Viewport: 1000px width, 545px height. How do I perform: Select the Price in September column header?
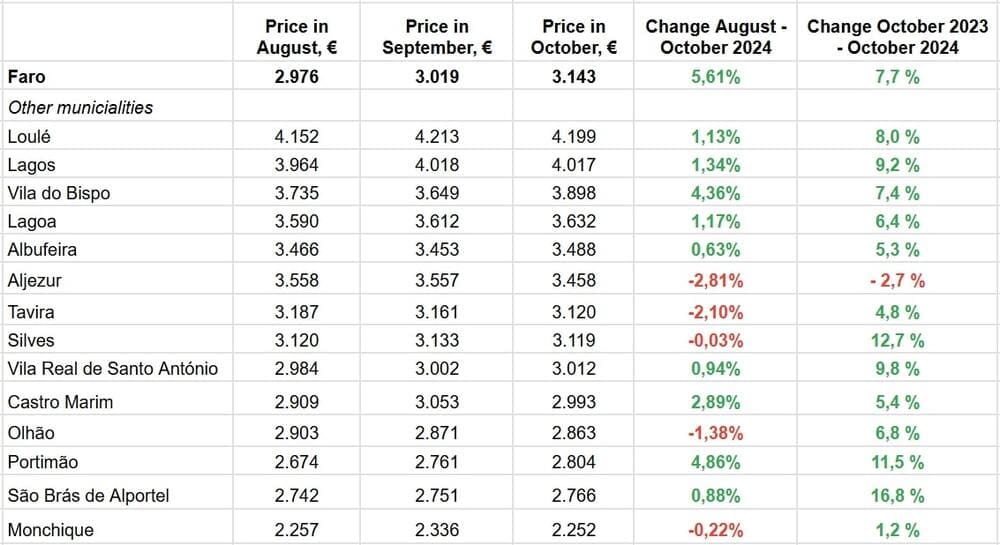coord(437,36)
